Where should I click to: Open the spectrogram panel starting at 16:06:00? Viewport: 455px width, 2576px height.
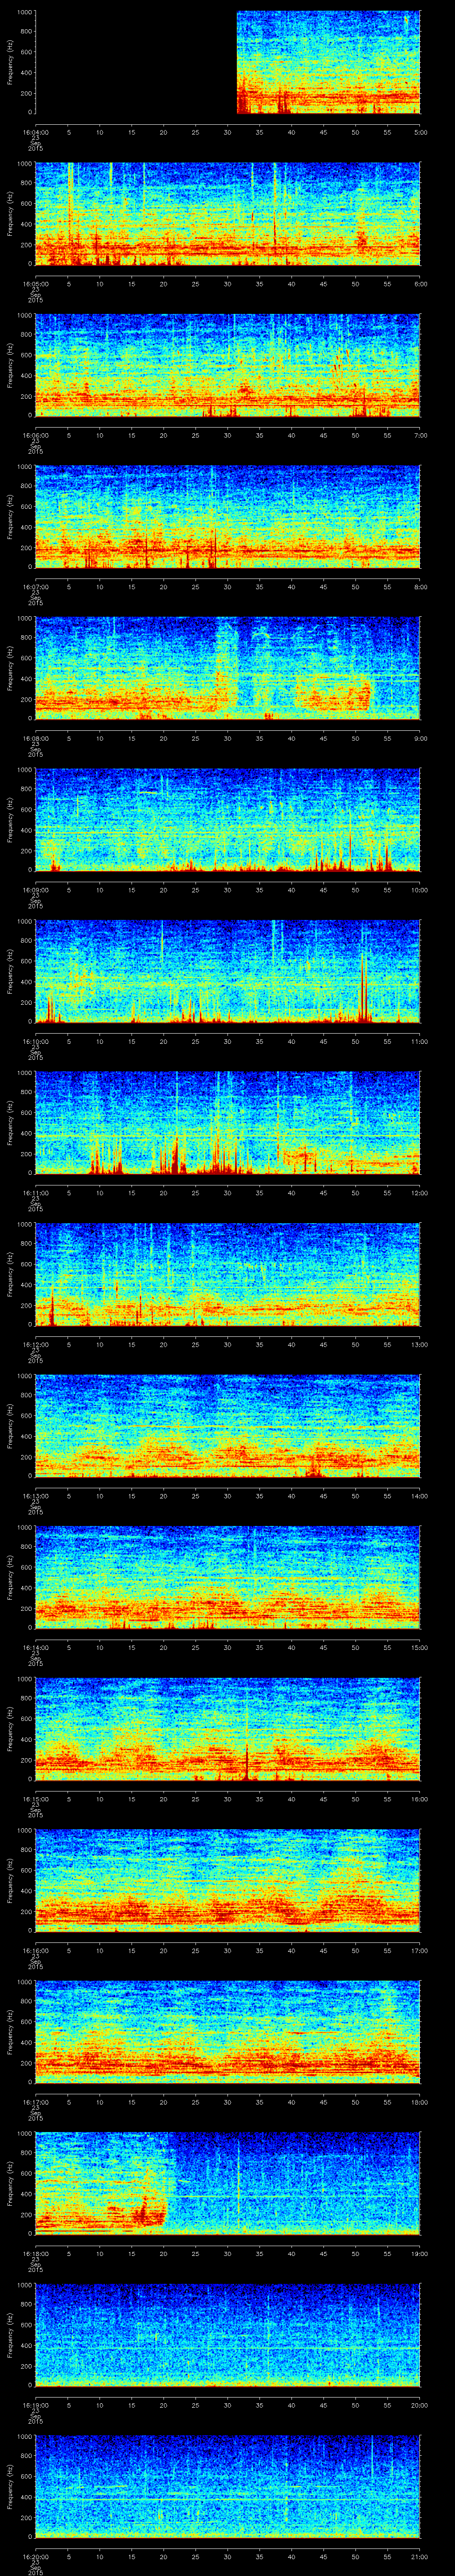[228, 366]
